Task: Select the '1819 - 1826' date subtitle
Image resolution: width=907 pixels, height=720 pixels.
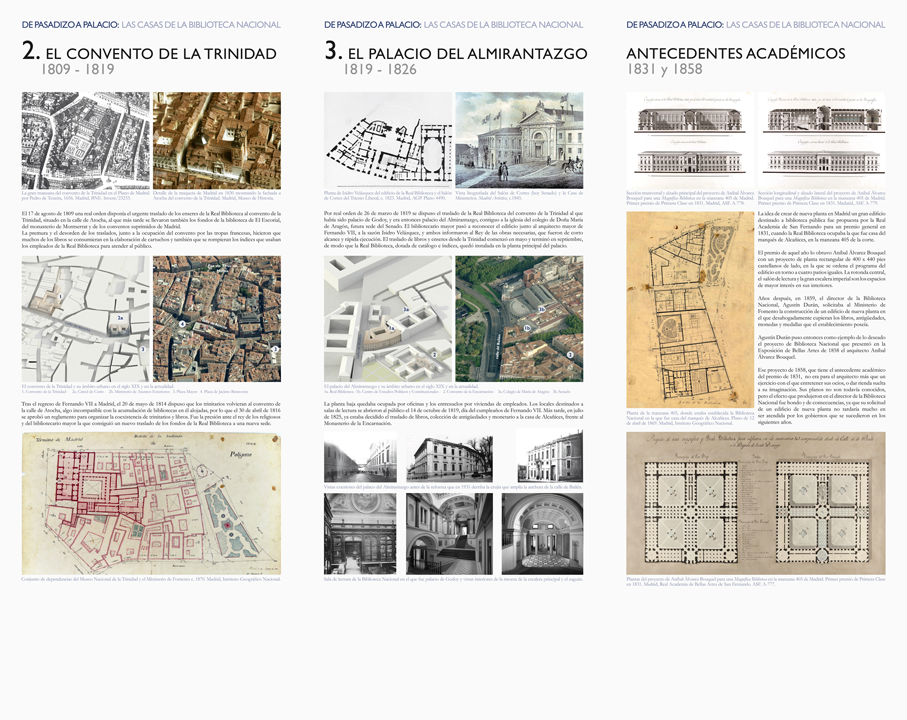Action: [x=380, y=70]
